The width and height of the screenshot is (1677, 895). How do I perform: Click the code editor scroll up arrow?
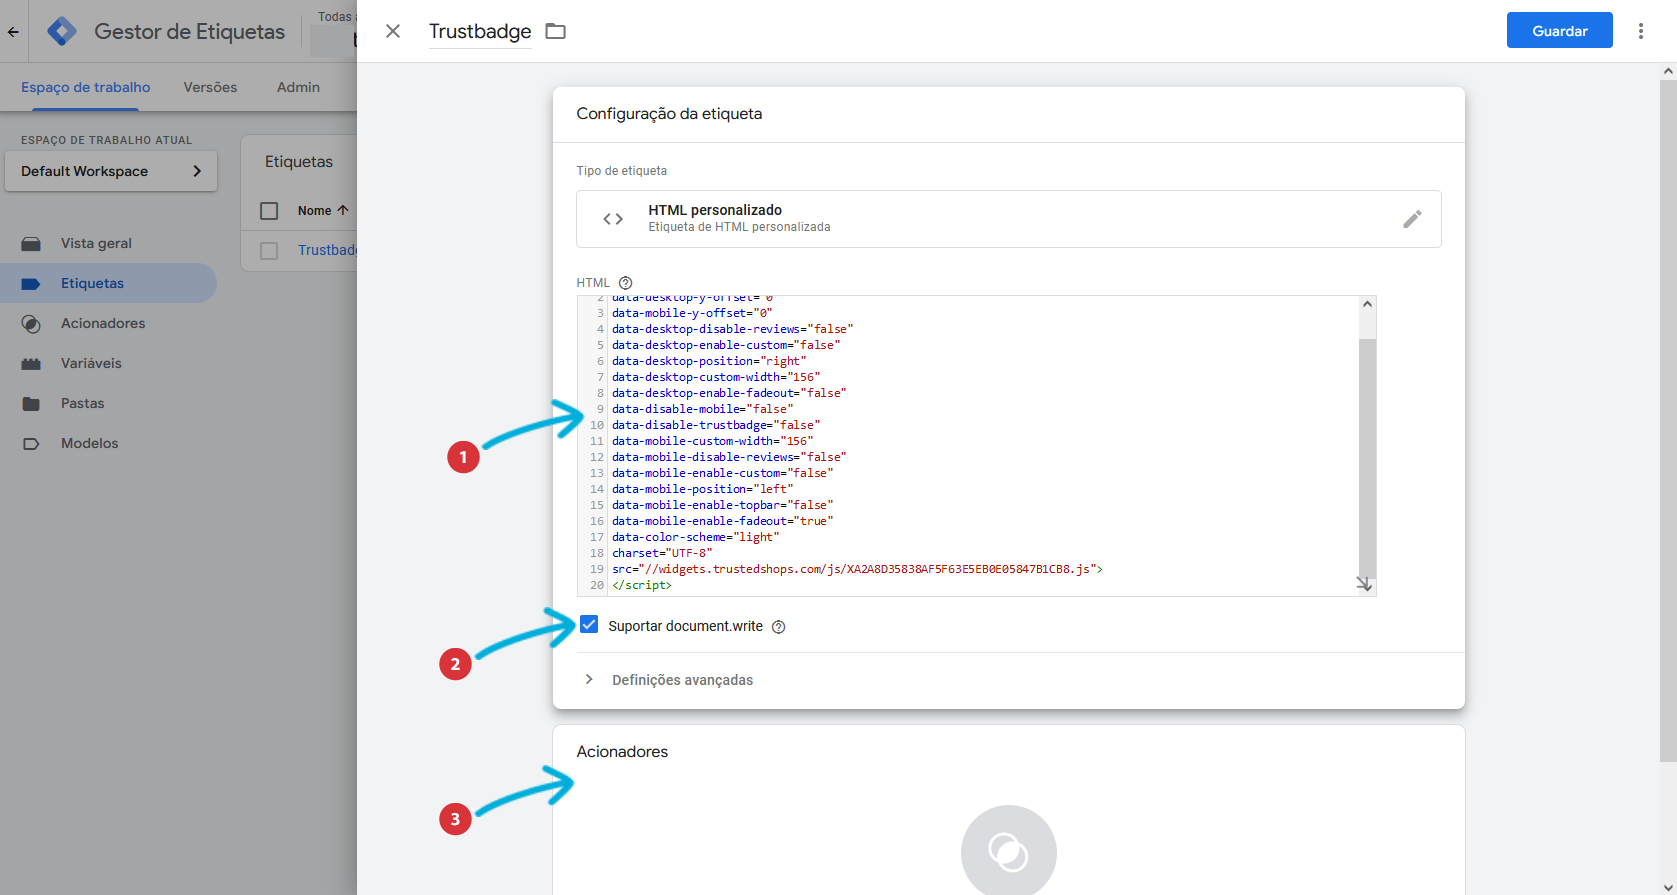(x=1367, y=304)
